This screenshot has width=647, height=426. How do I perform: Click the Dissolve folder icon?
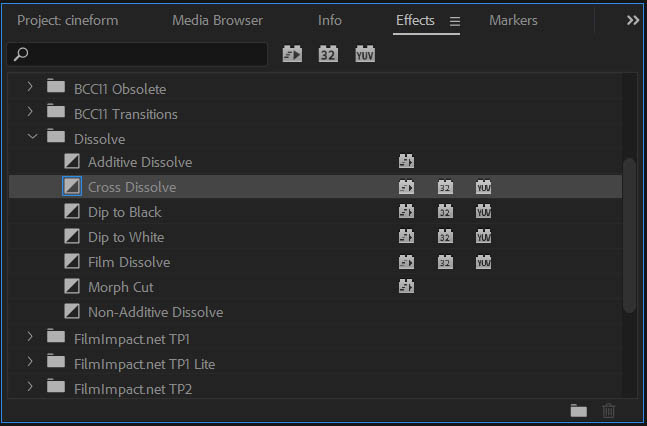[x=56, y=136]
